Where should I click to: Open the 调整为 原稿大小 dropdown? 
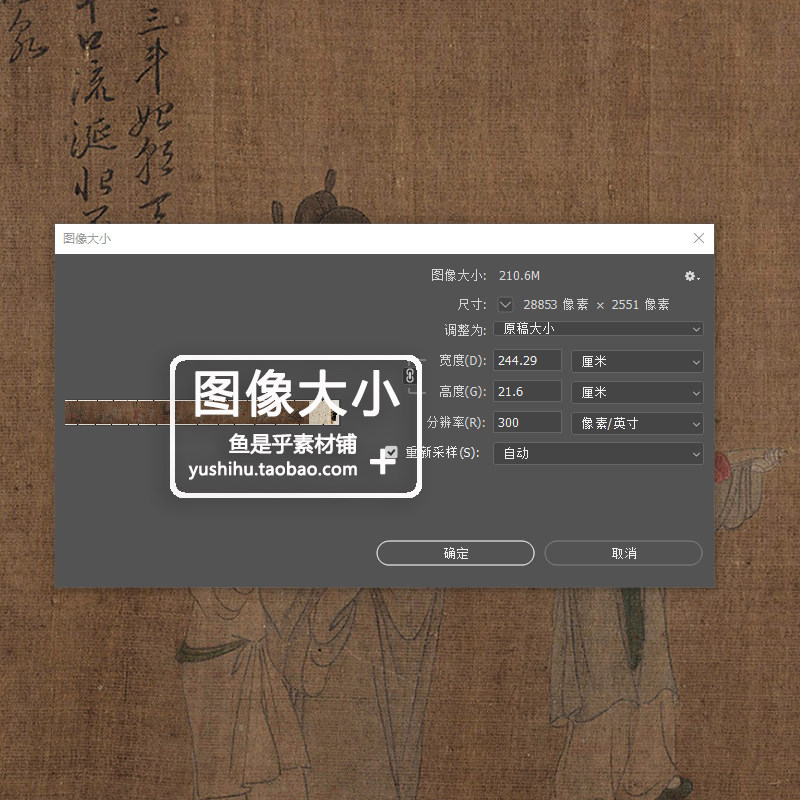pos(598,329)
